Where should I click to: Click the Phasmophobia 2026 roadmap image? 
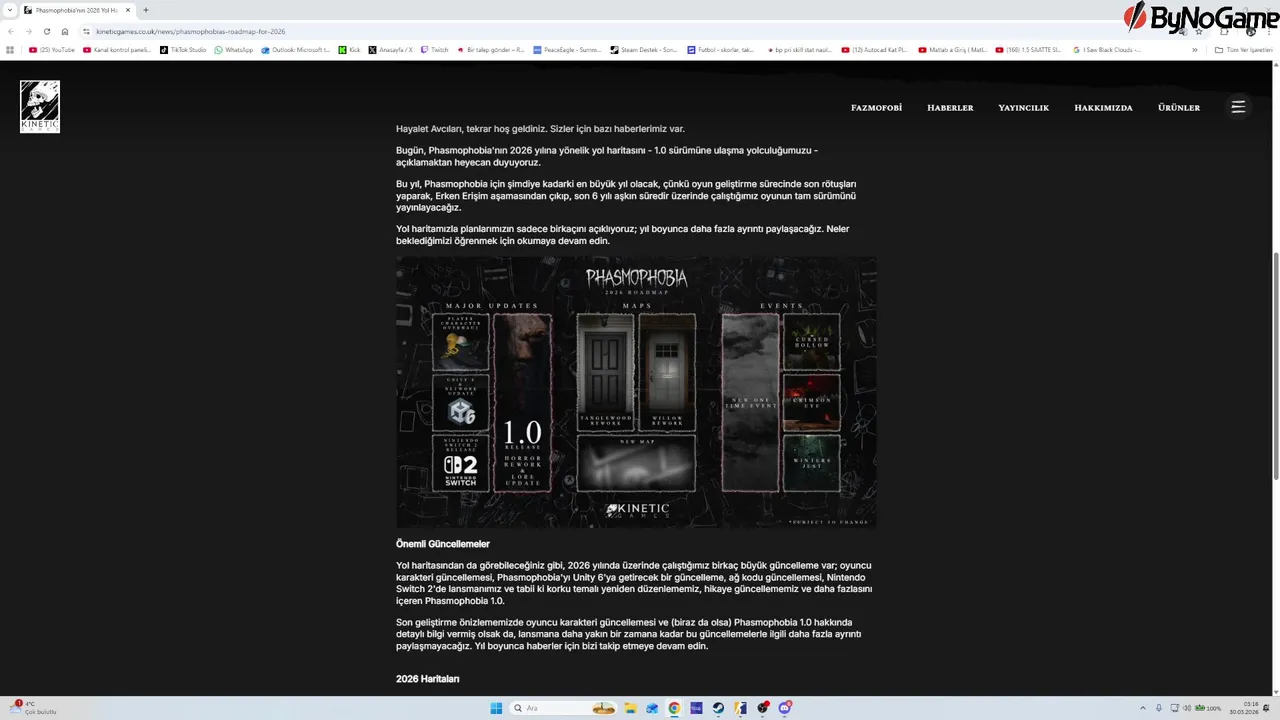point(636,392)
